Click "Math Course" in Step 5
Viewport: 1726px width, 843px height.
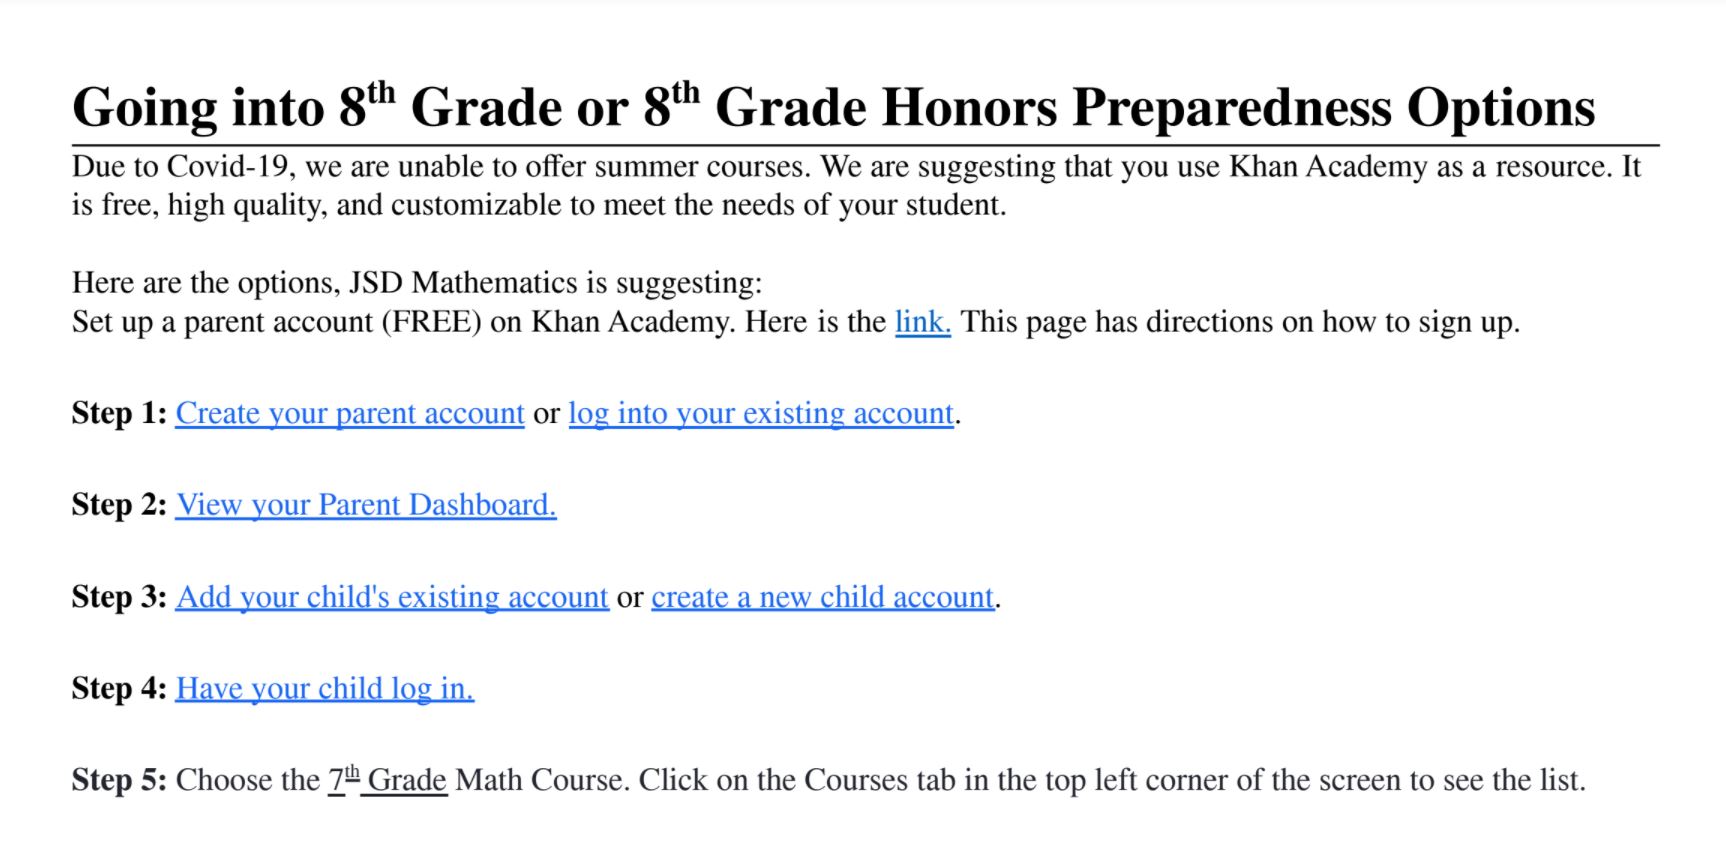coord(542,780)
